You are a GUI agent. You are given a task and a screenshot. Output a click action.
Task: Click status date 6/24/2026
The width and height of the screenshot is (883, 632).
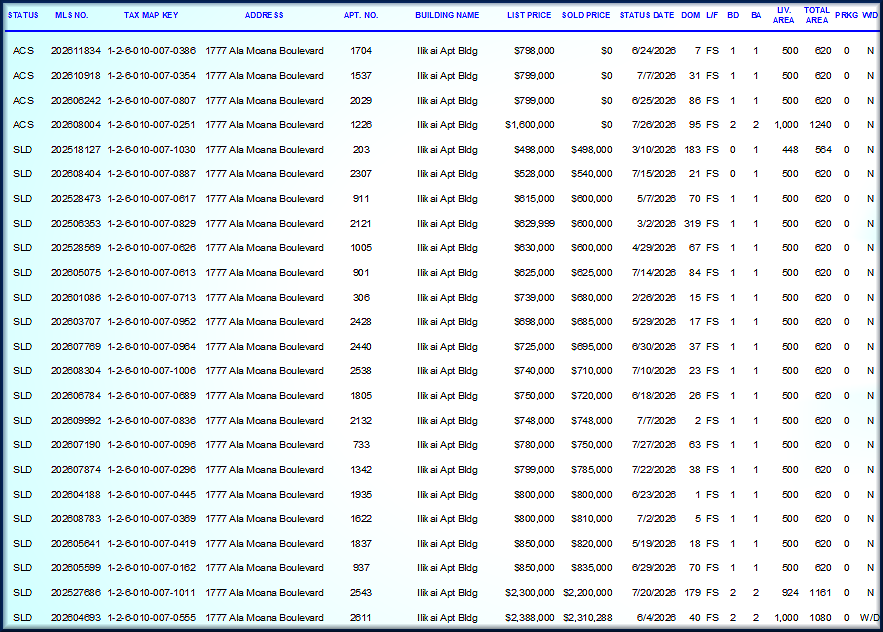pos(653,51)
